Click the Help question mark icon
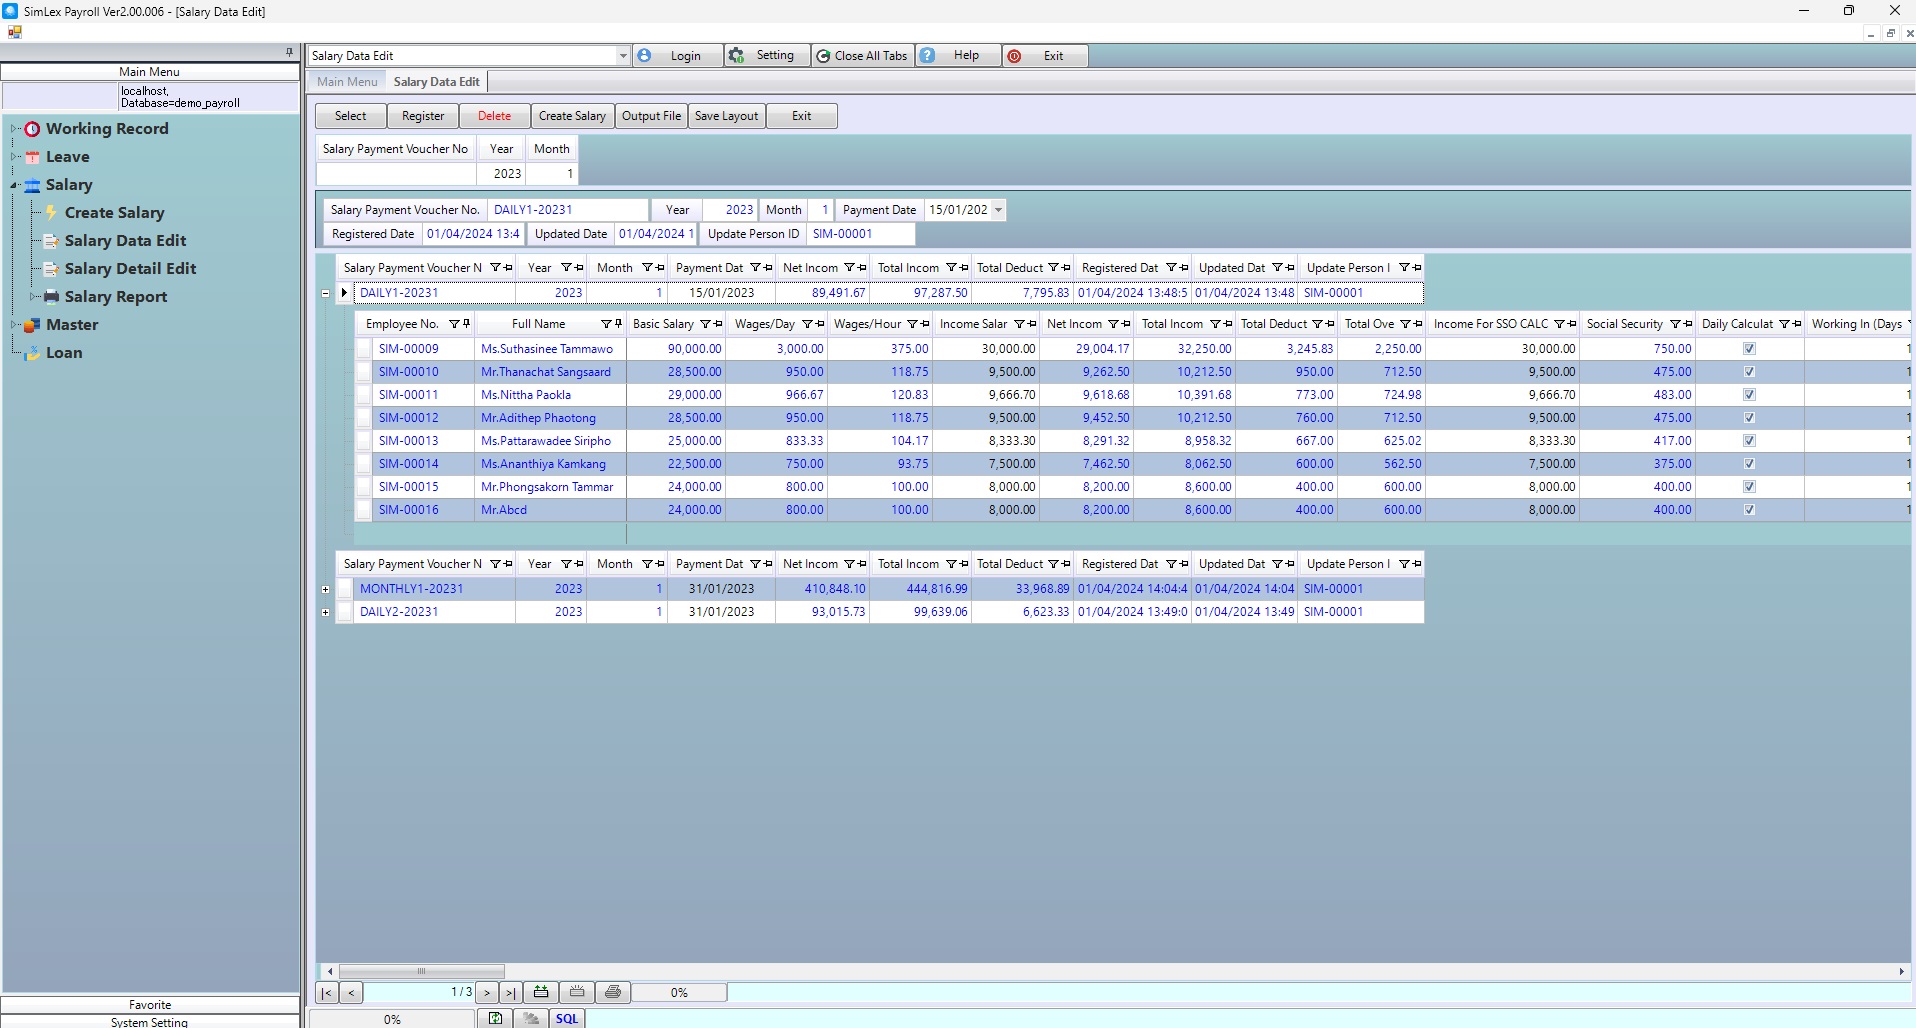 click(x=928, y=56)
